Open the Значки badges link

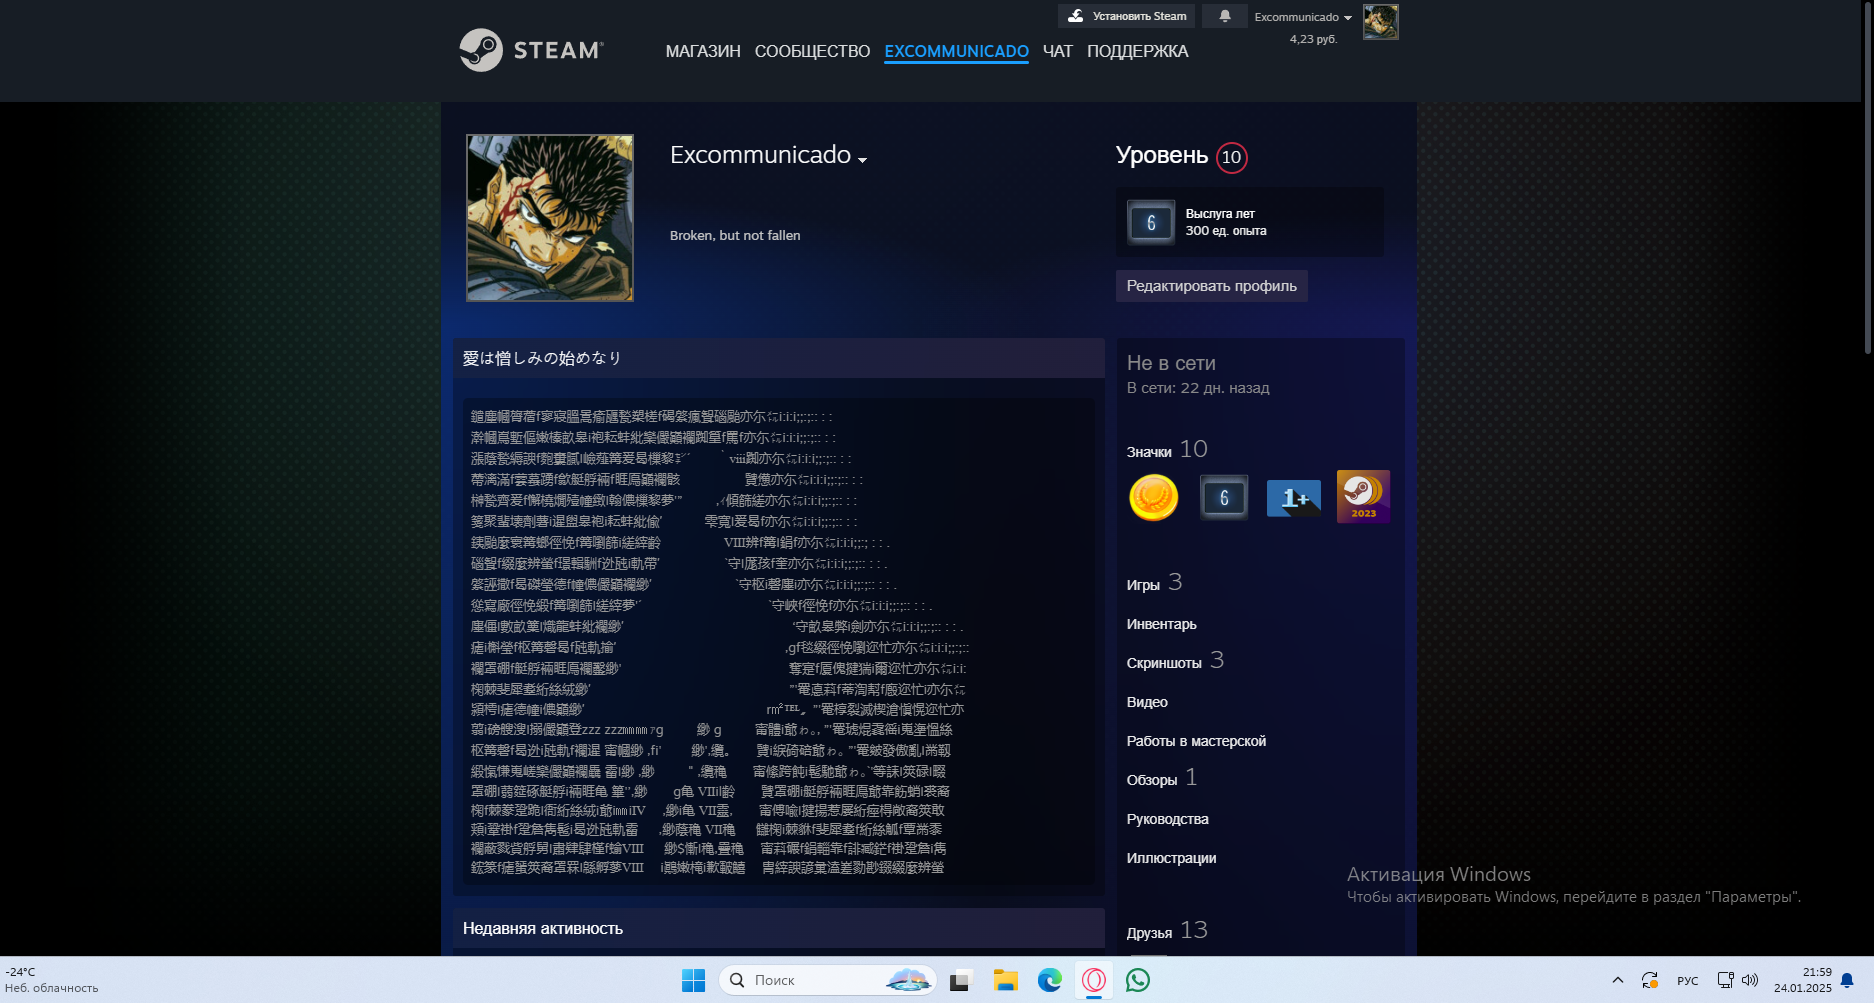(x=1149, y=452)
